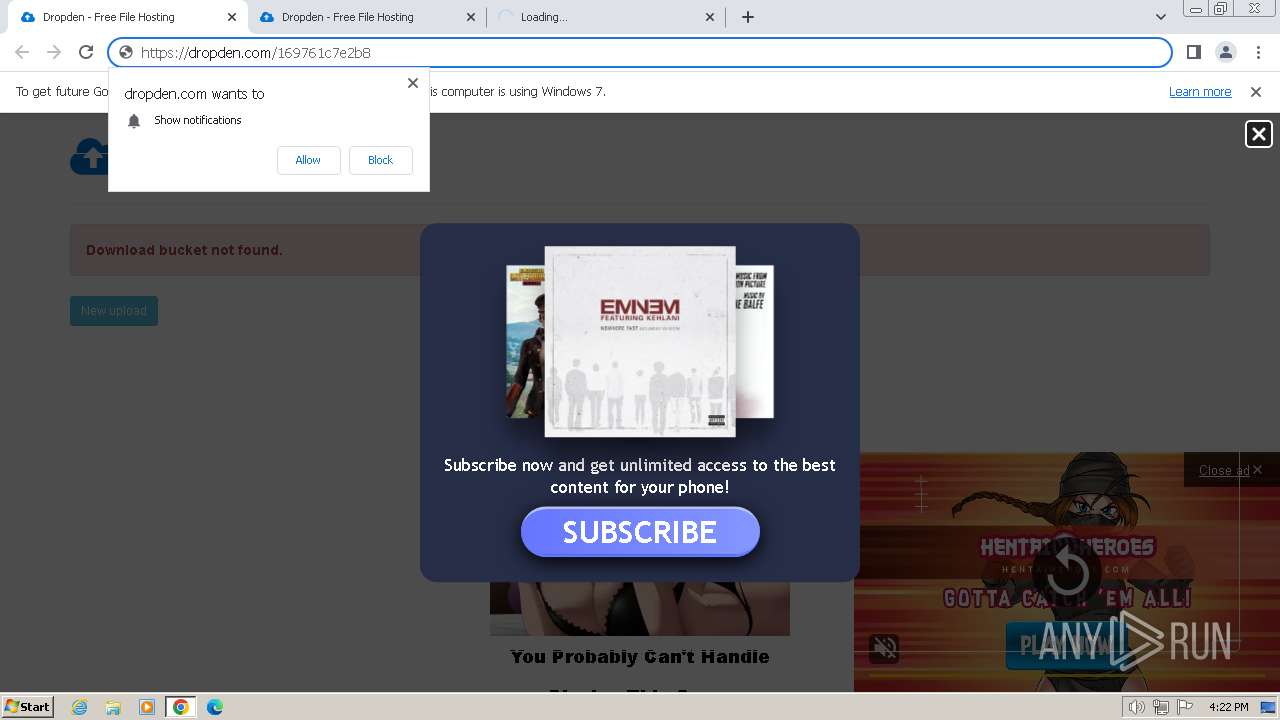Click the SUBSCRIBE button
The width and height of the screenshot is (1280, 720).
pyautogui.click(x=640, y=532)
